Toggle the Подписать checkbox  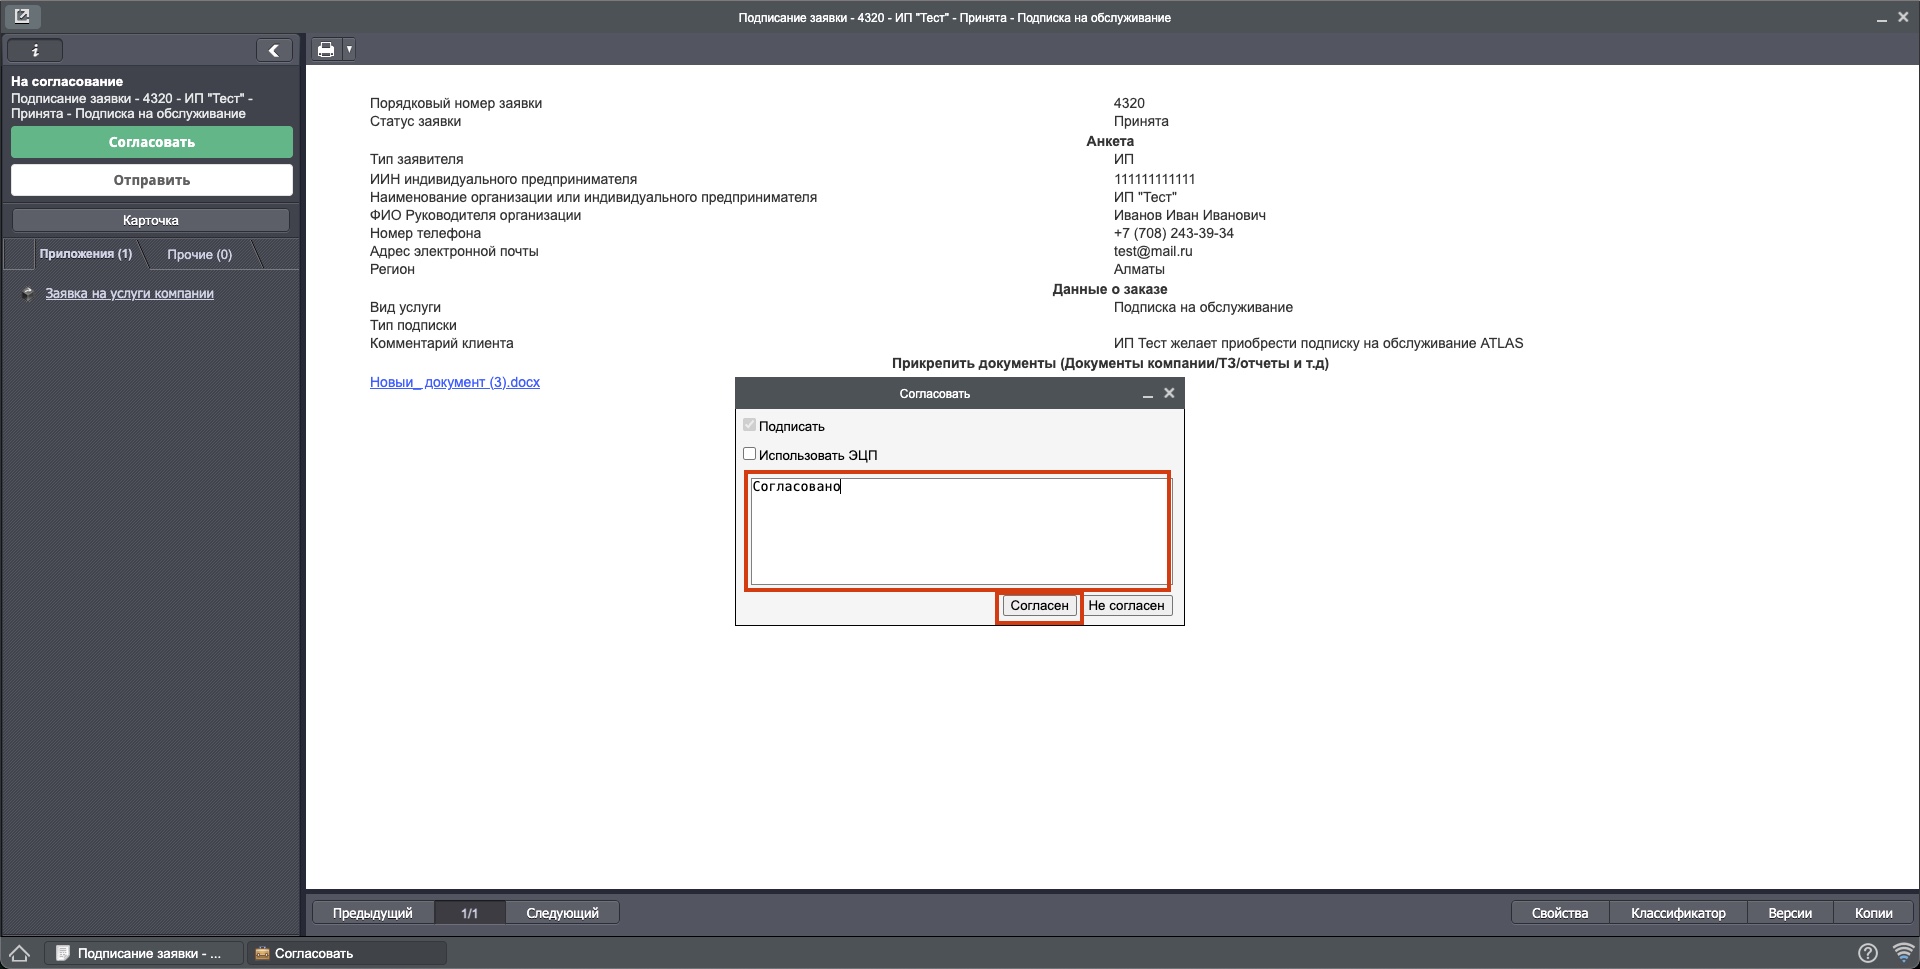pyautogui.click(x=749, y=425)
